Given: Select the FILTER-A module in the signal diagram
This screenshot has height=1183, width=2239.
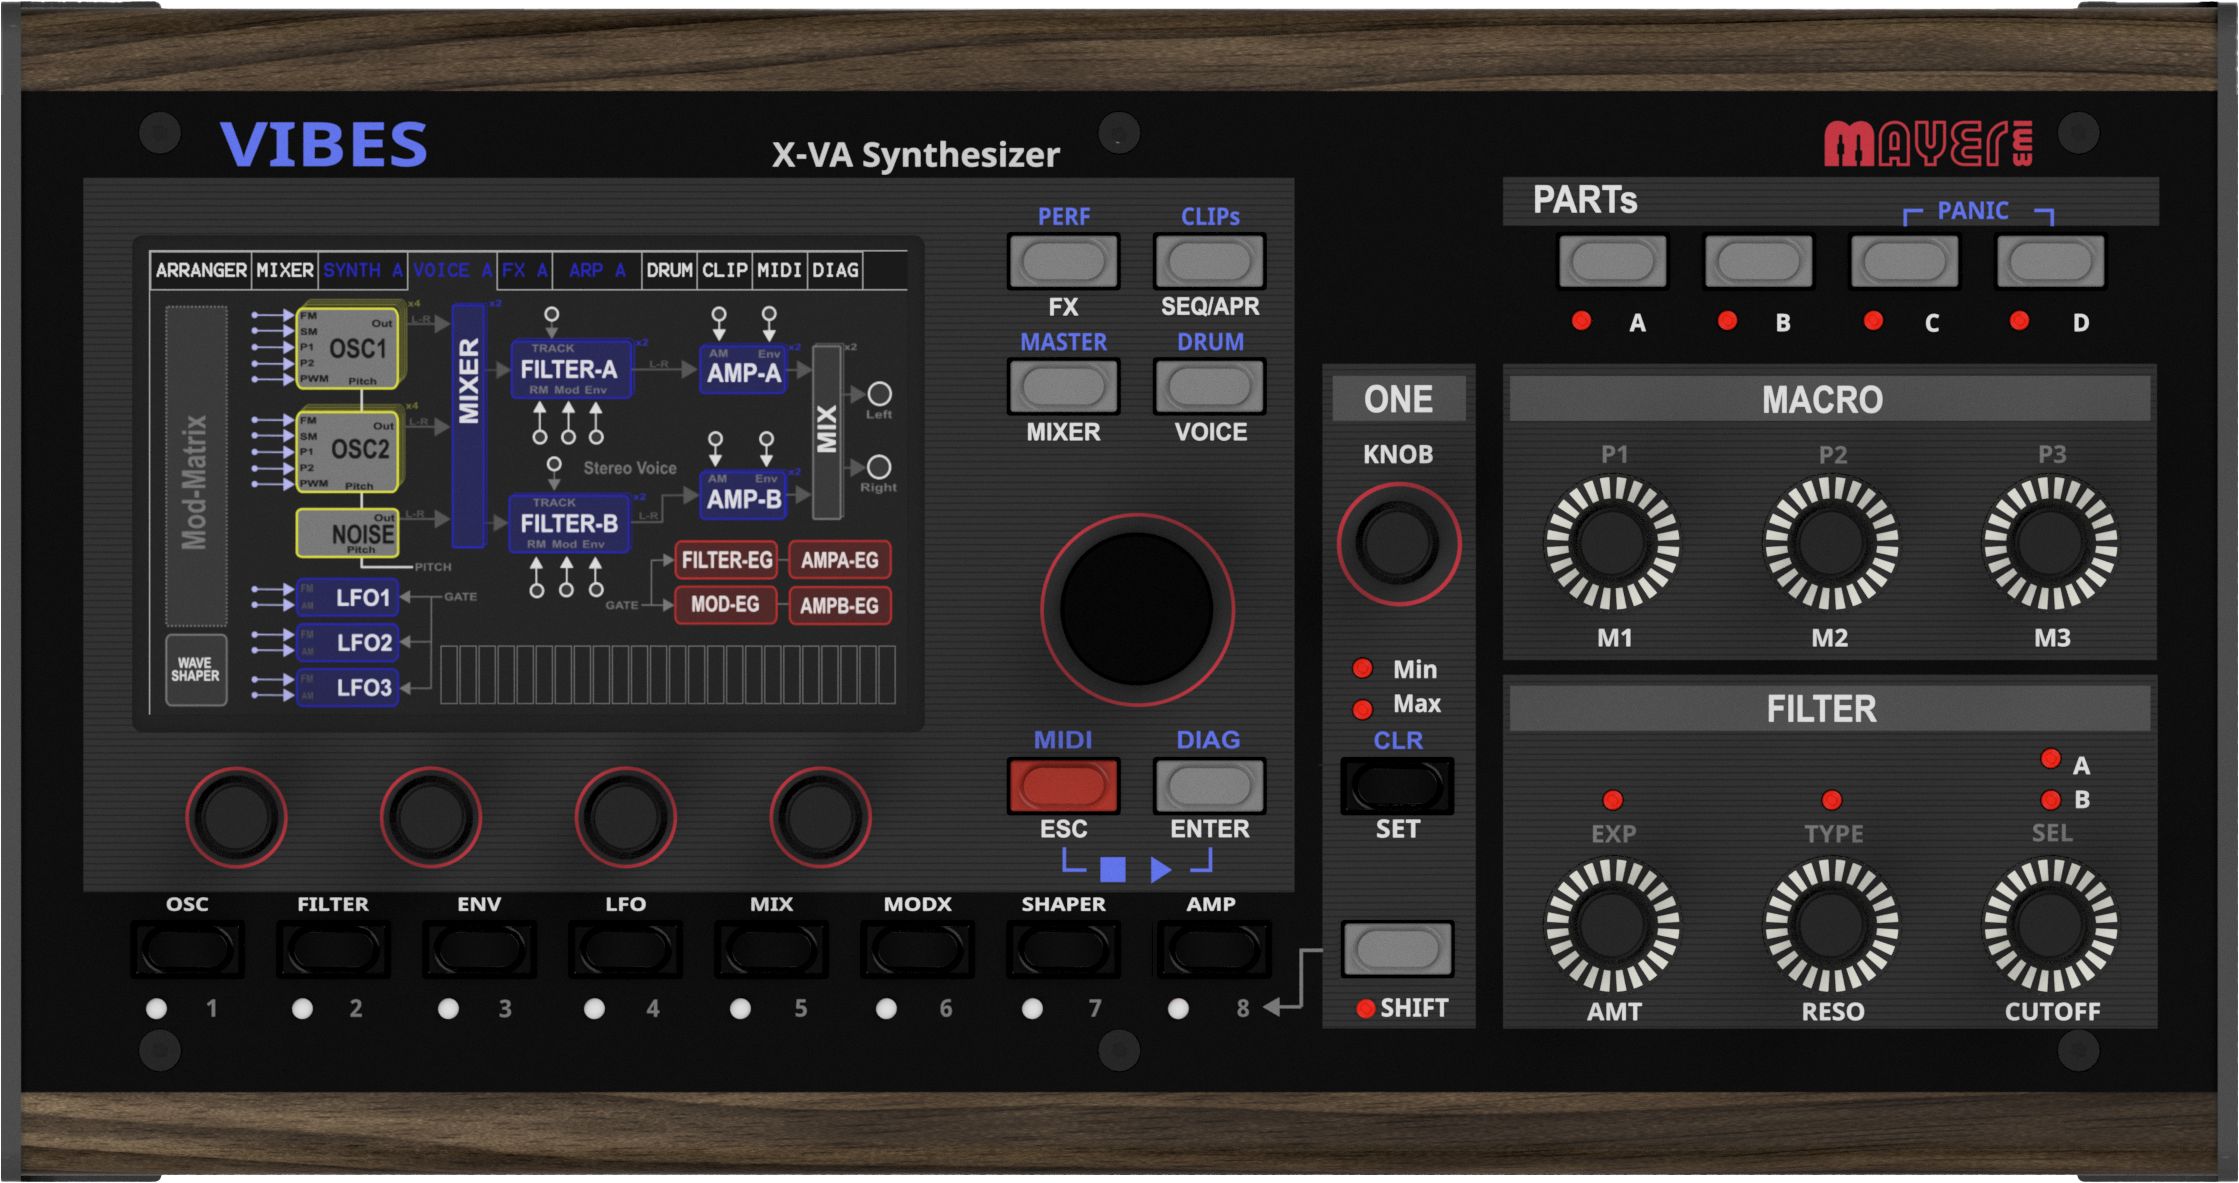Looking at the screenshot, I should click(x=570, y=370).
